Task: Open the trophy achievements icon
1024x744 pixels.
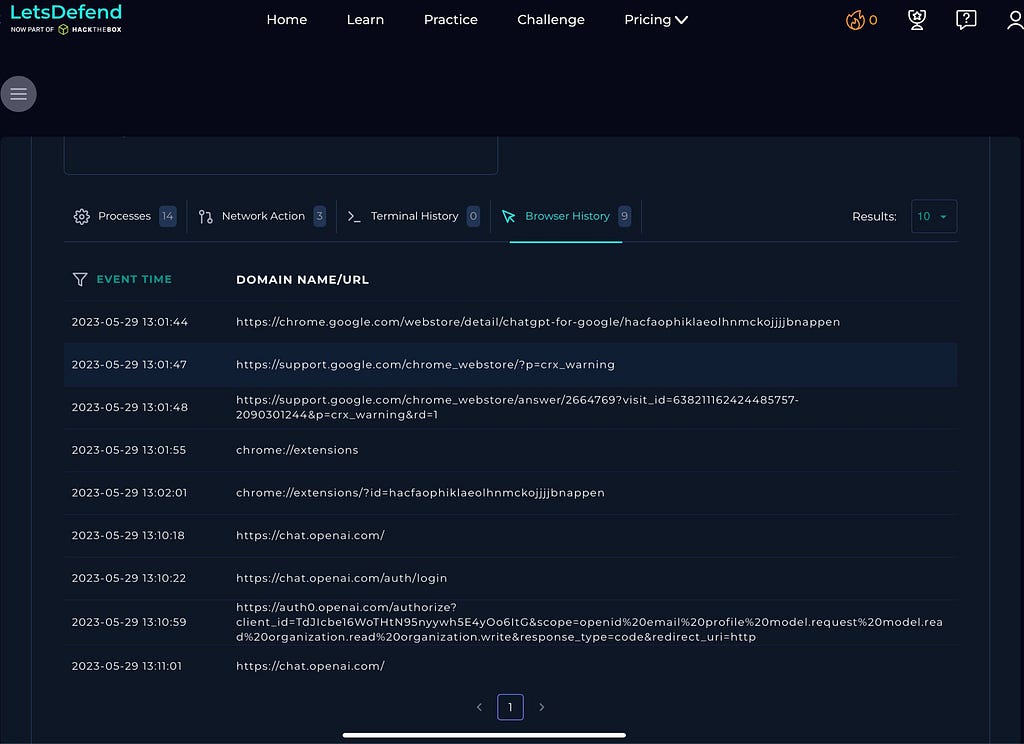Action: coord(917,20)
